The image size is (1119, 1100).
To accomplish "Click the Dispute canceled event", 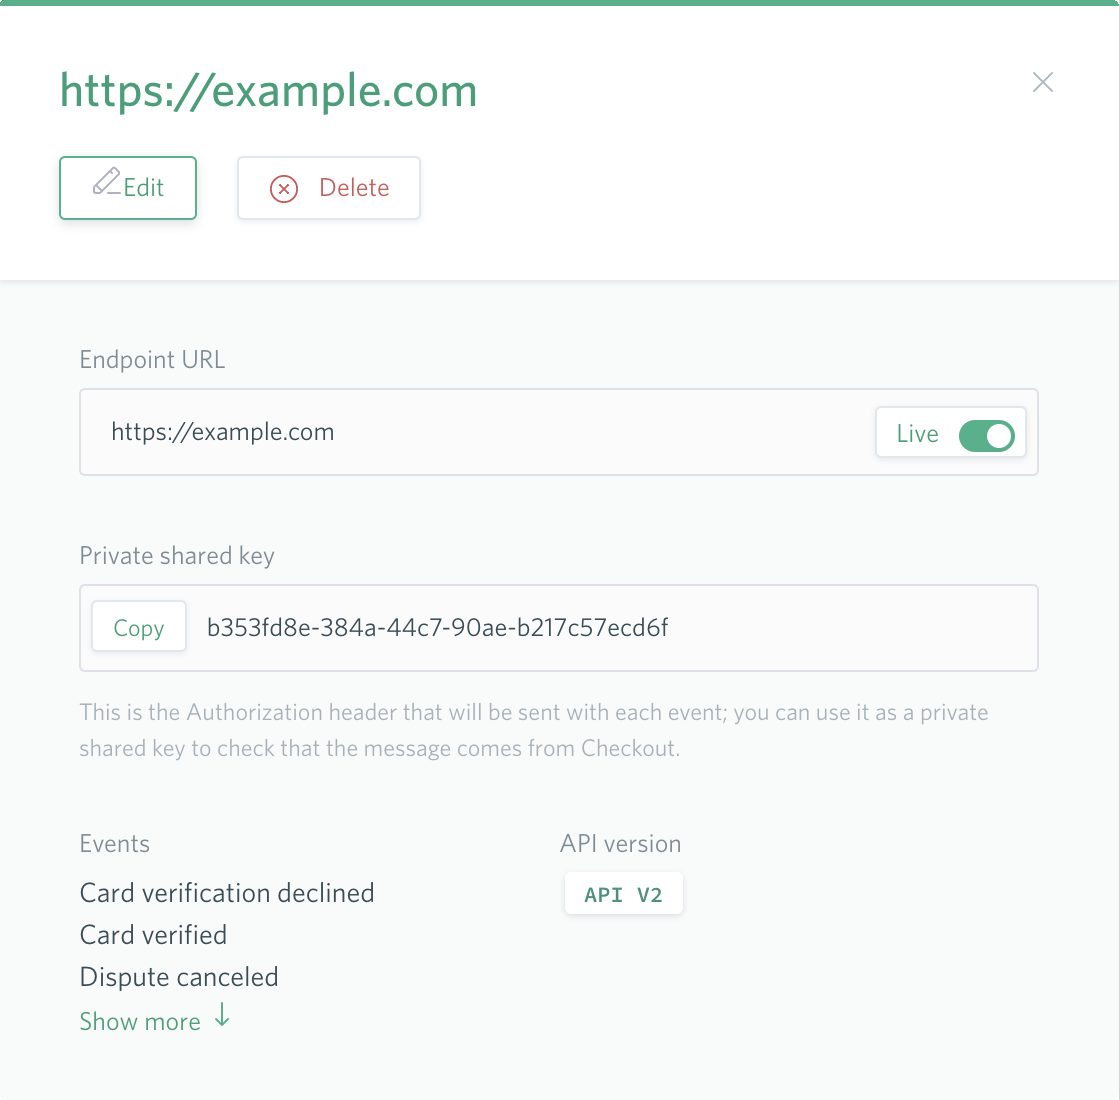I will point(178,977).
